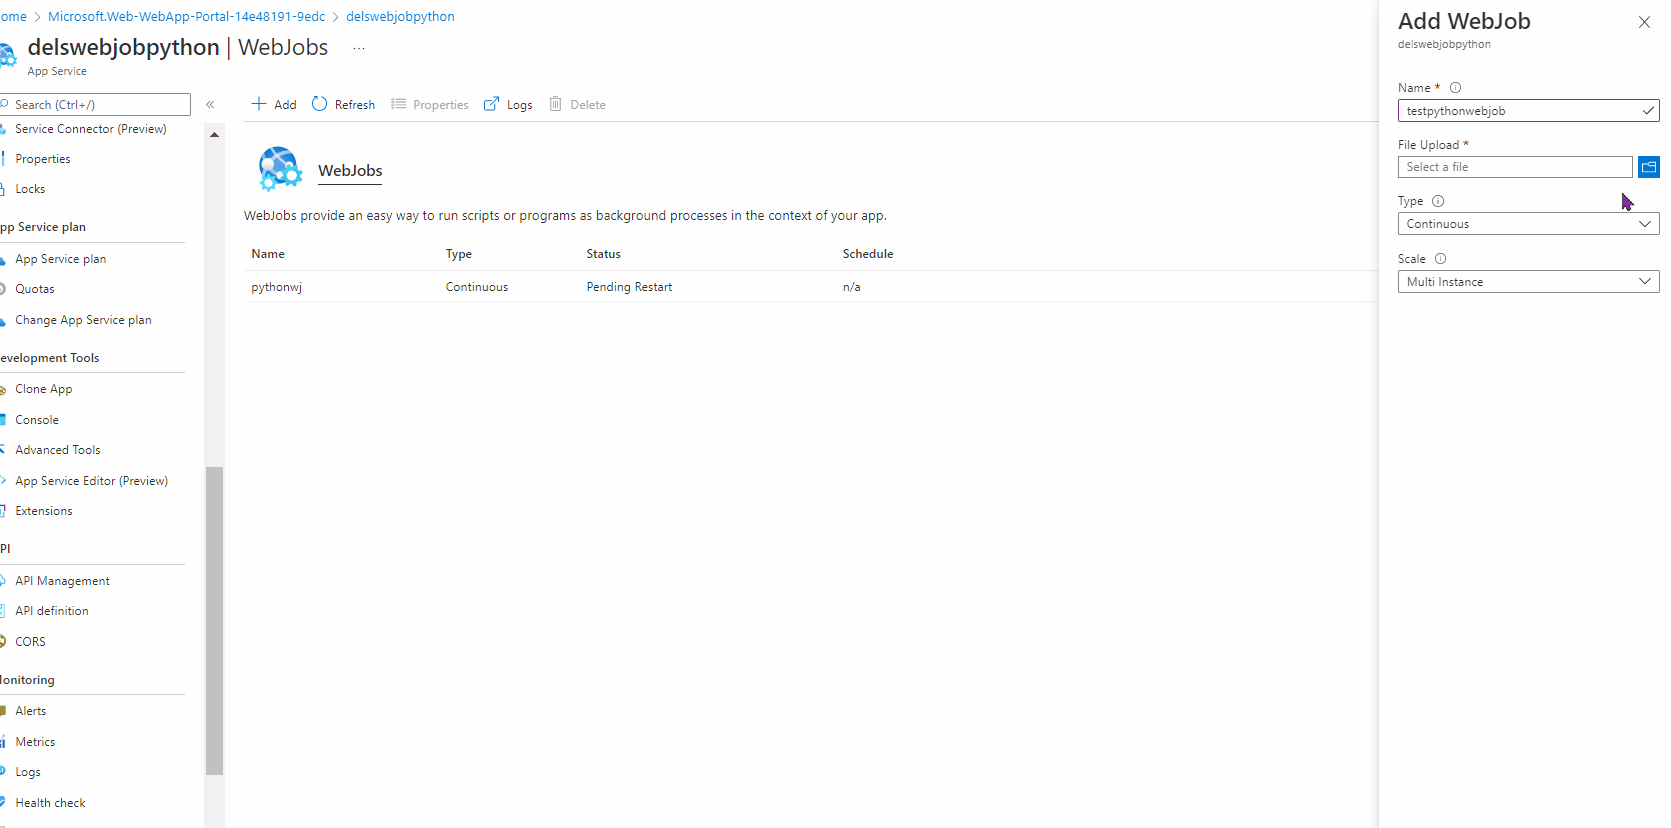The width and height of the screenshot is (1671, 828).
Task: Click the Microsoft.Web-WebApp-Portal breadcrumb link
Action: tap(186, 16)
